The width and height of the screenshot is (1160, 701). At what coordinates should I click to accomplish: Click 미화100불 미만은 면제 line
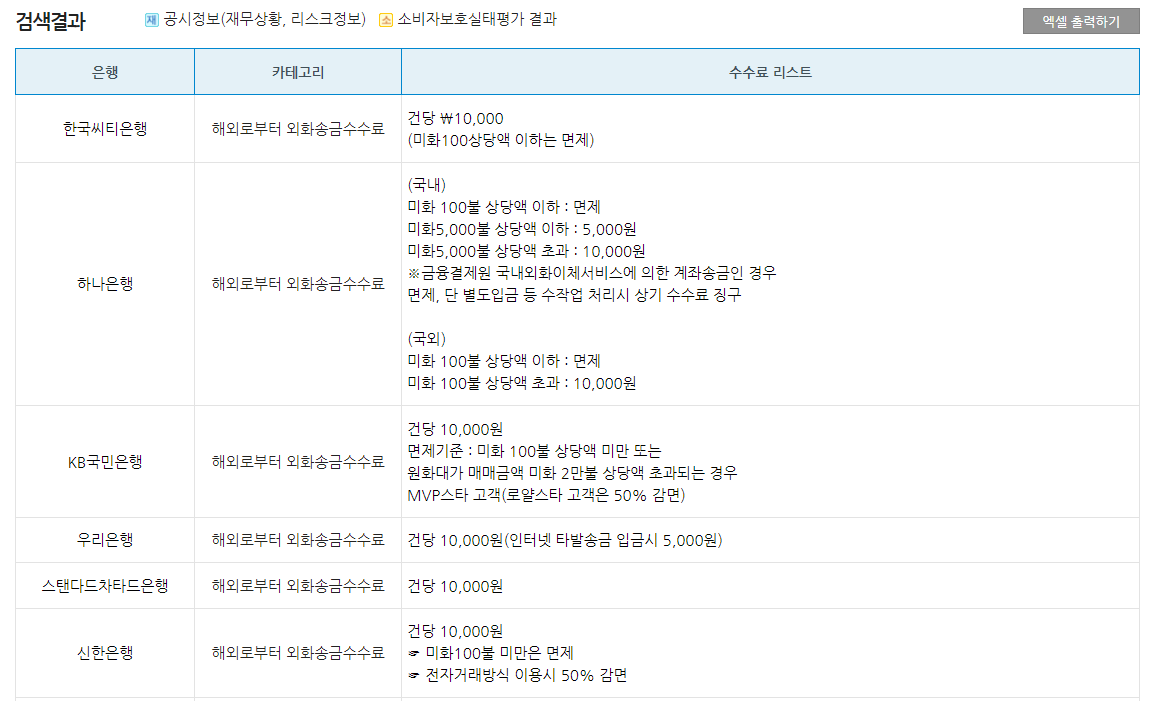click(x=490, y=653)
